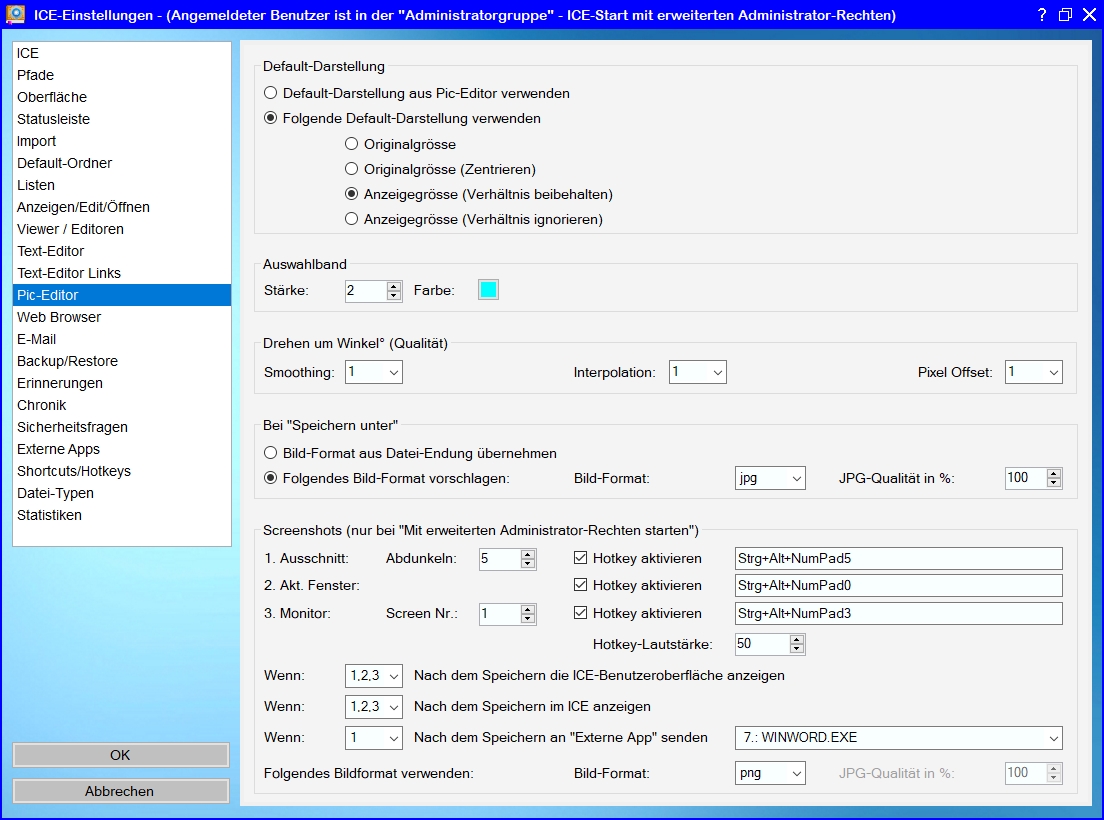This screenshot has width=1104, height=820.
Task: Toggle Hotkey aktivieren for 2. Akt. Fenster
Action: tap(637, 585)
